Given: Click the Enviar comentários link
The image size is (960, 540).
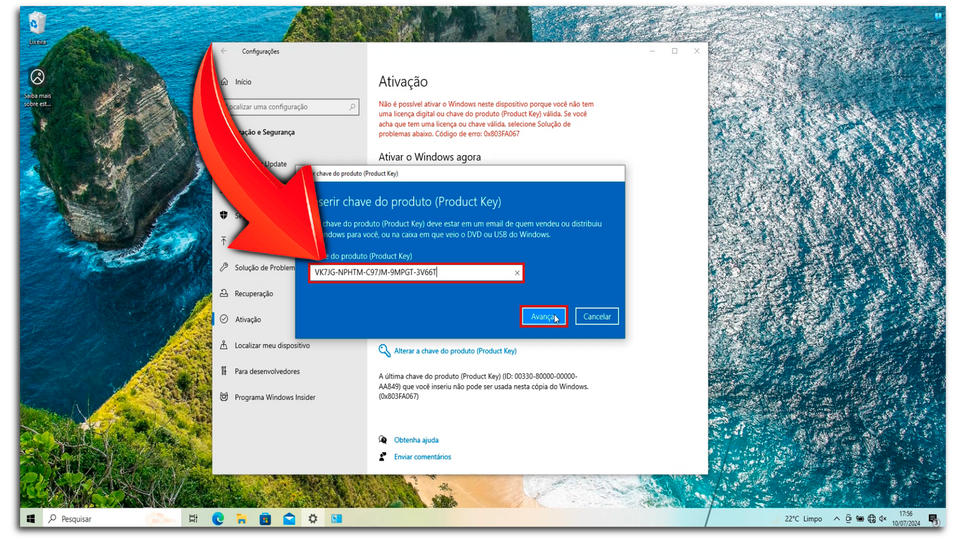Looking at the screenshot, I should pyautogui.click(x=422, y=457).
